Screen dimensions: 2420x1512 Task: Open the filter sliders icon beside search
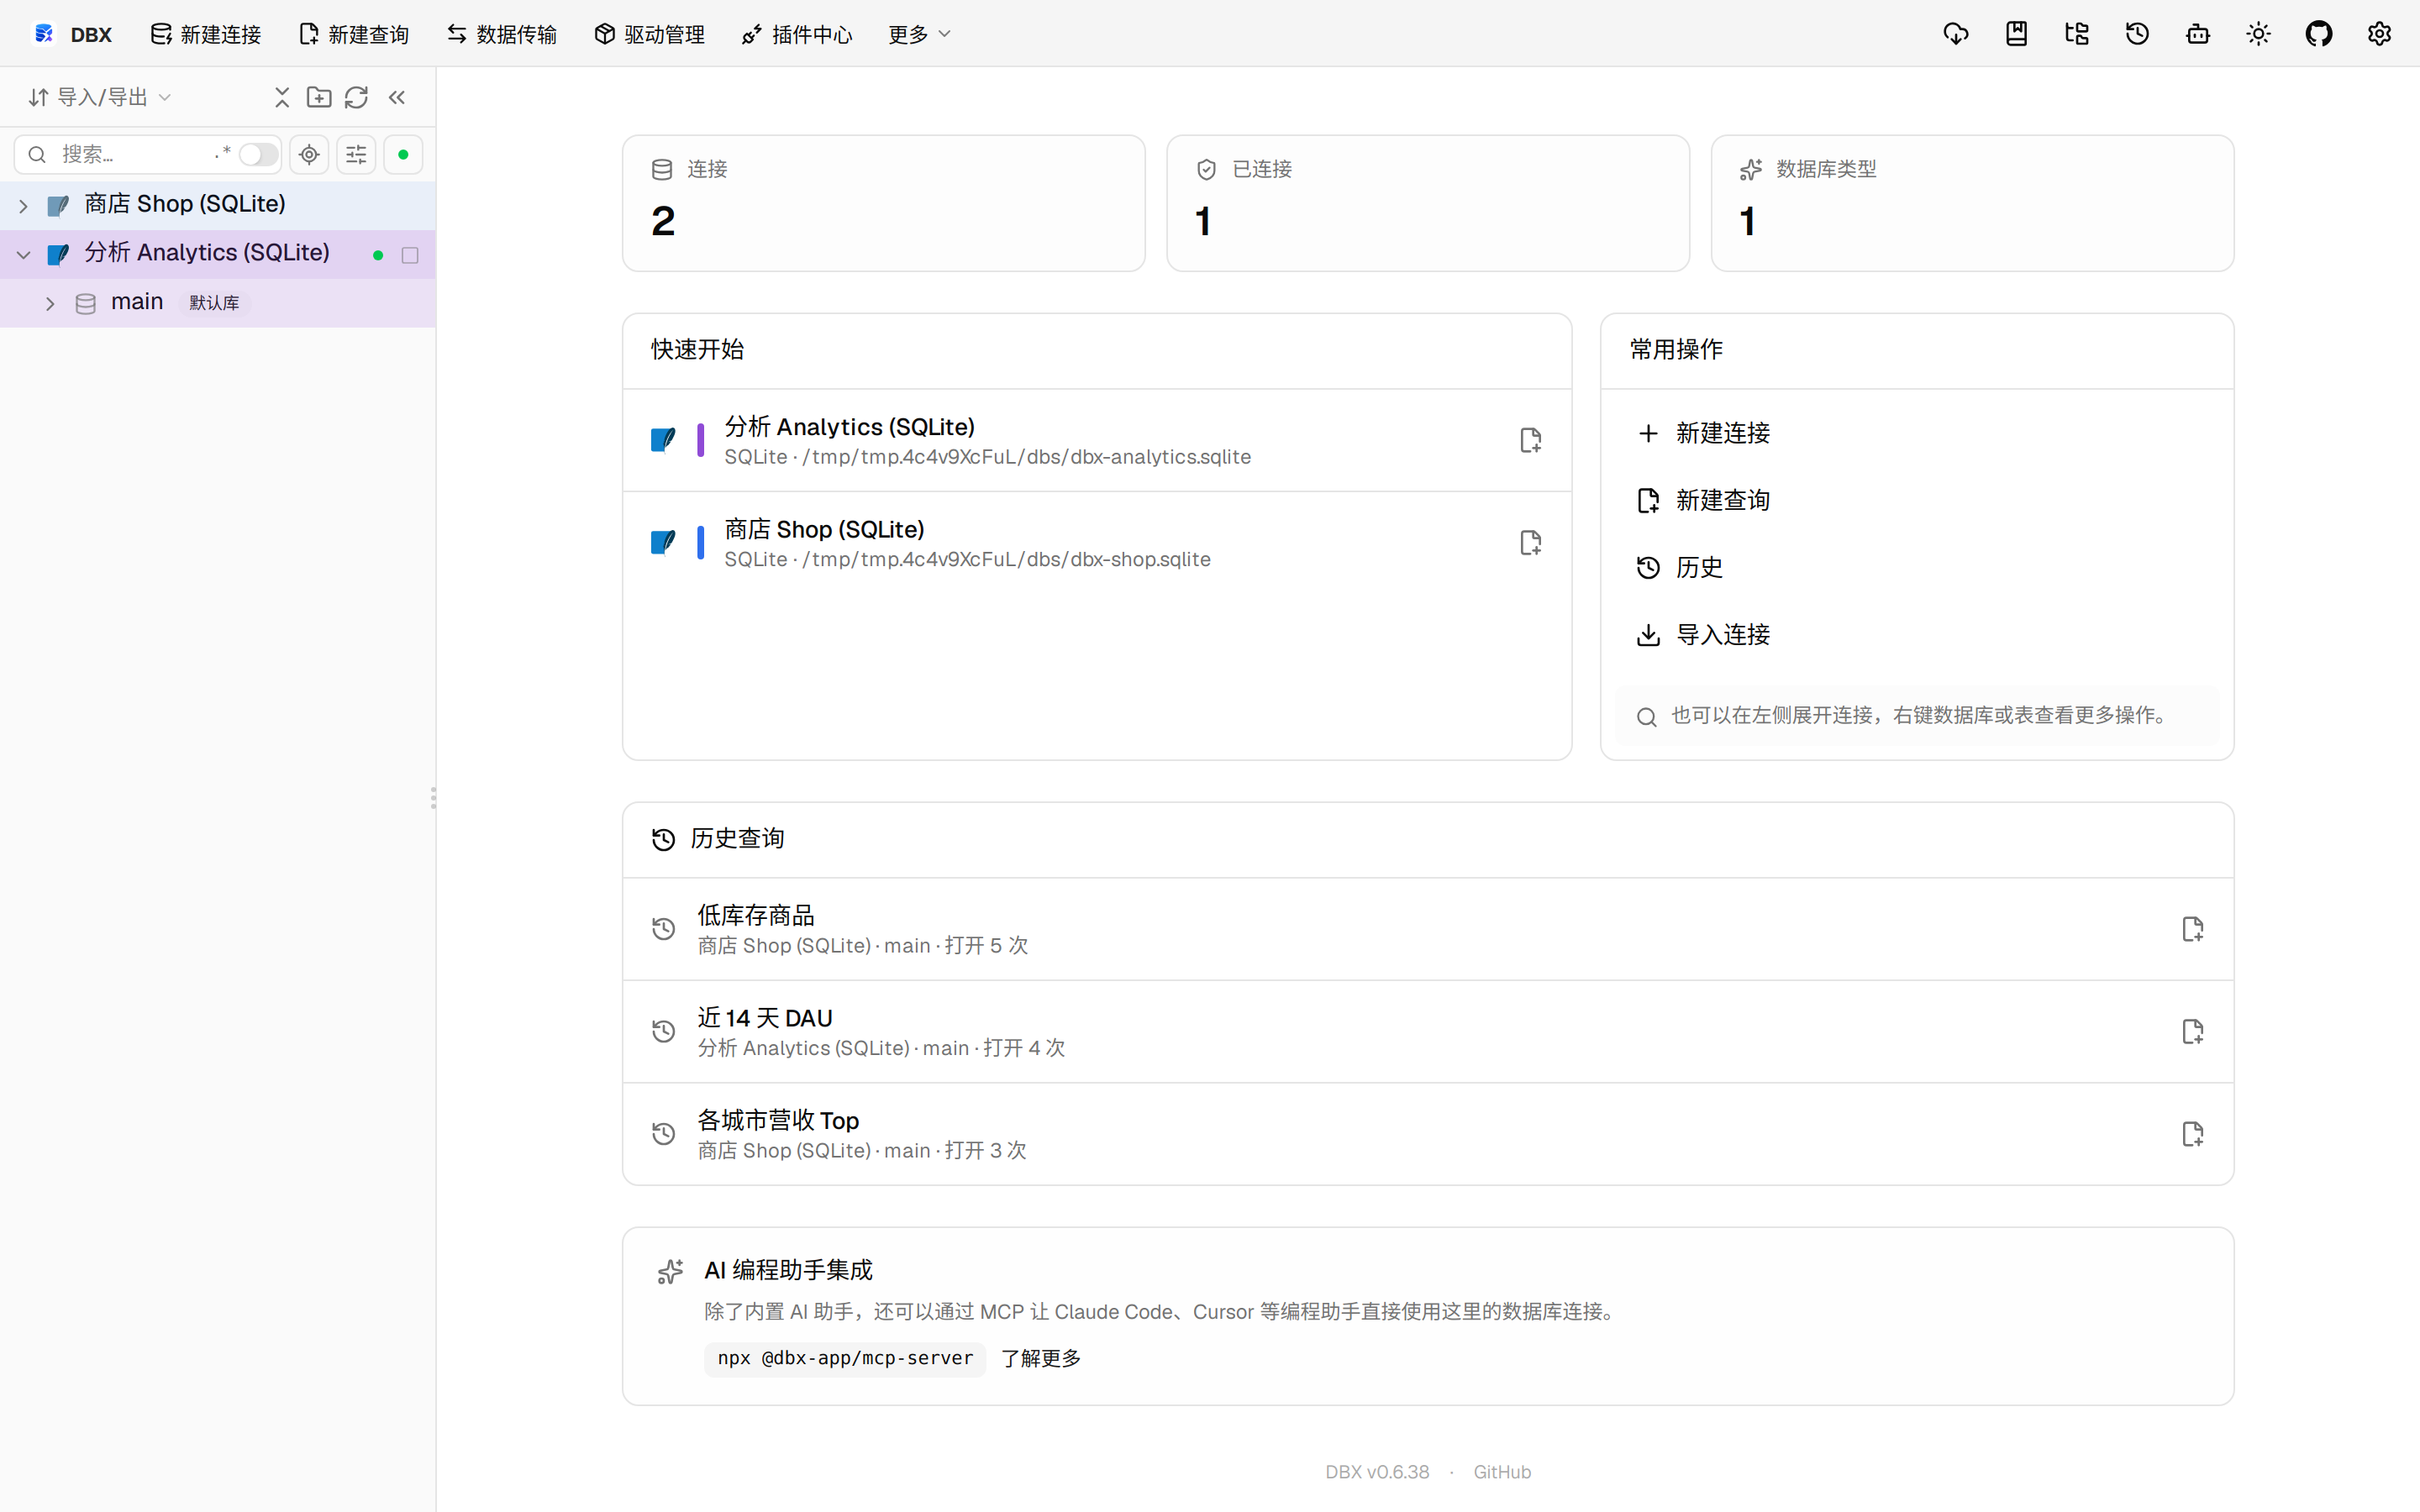click(x=356, y=154)
